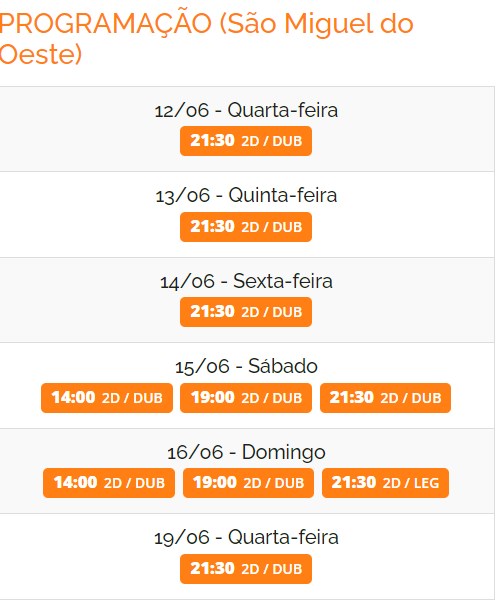Click the 2D / LEG label on Sunday
The width and height of the screenshot is (503, 606).
[411, 483]
